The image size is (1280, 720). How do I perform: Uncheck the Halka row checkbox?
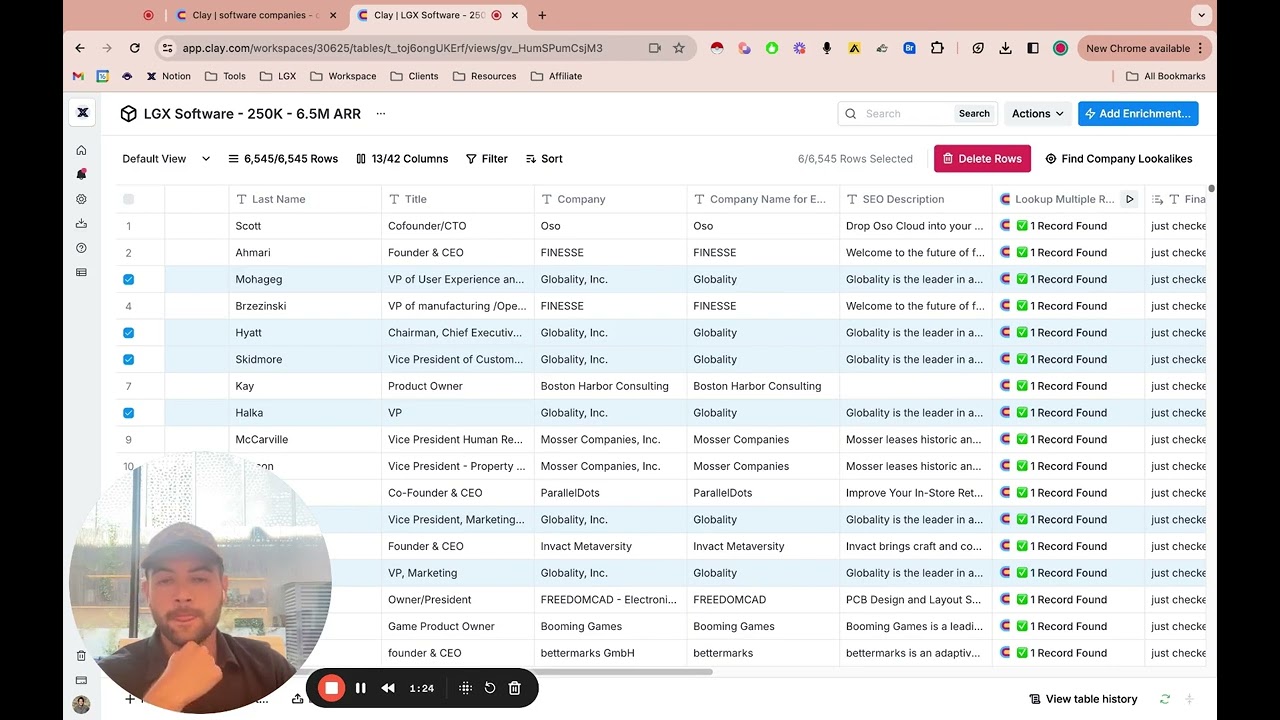pyautogui.click(x=128, y=413)
